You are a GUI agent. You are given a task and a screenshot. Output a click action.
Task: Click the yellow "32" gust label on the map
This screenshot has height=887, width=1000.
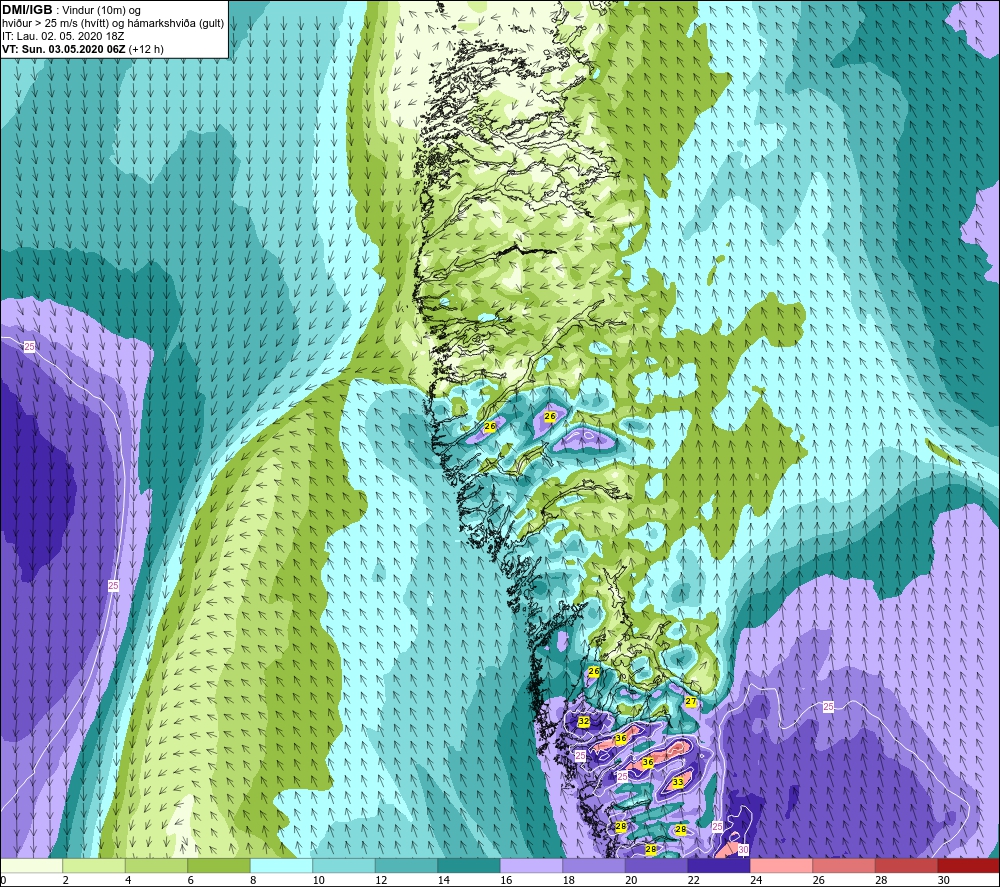584,721
